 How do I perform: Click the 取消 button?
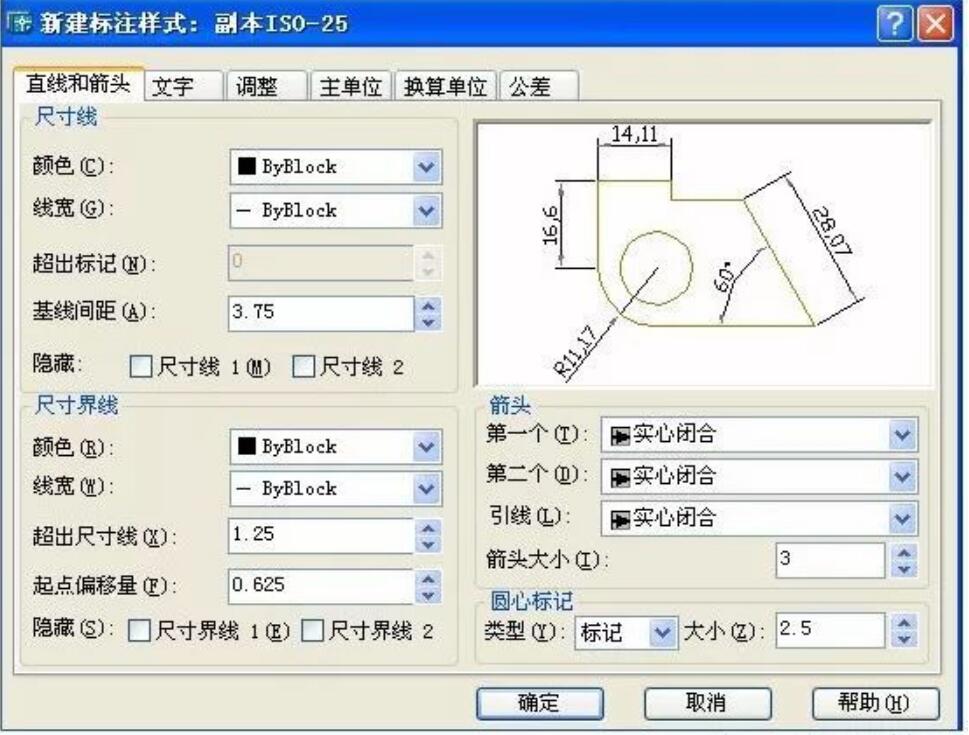[706, 703]
